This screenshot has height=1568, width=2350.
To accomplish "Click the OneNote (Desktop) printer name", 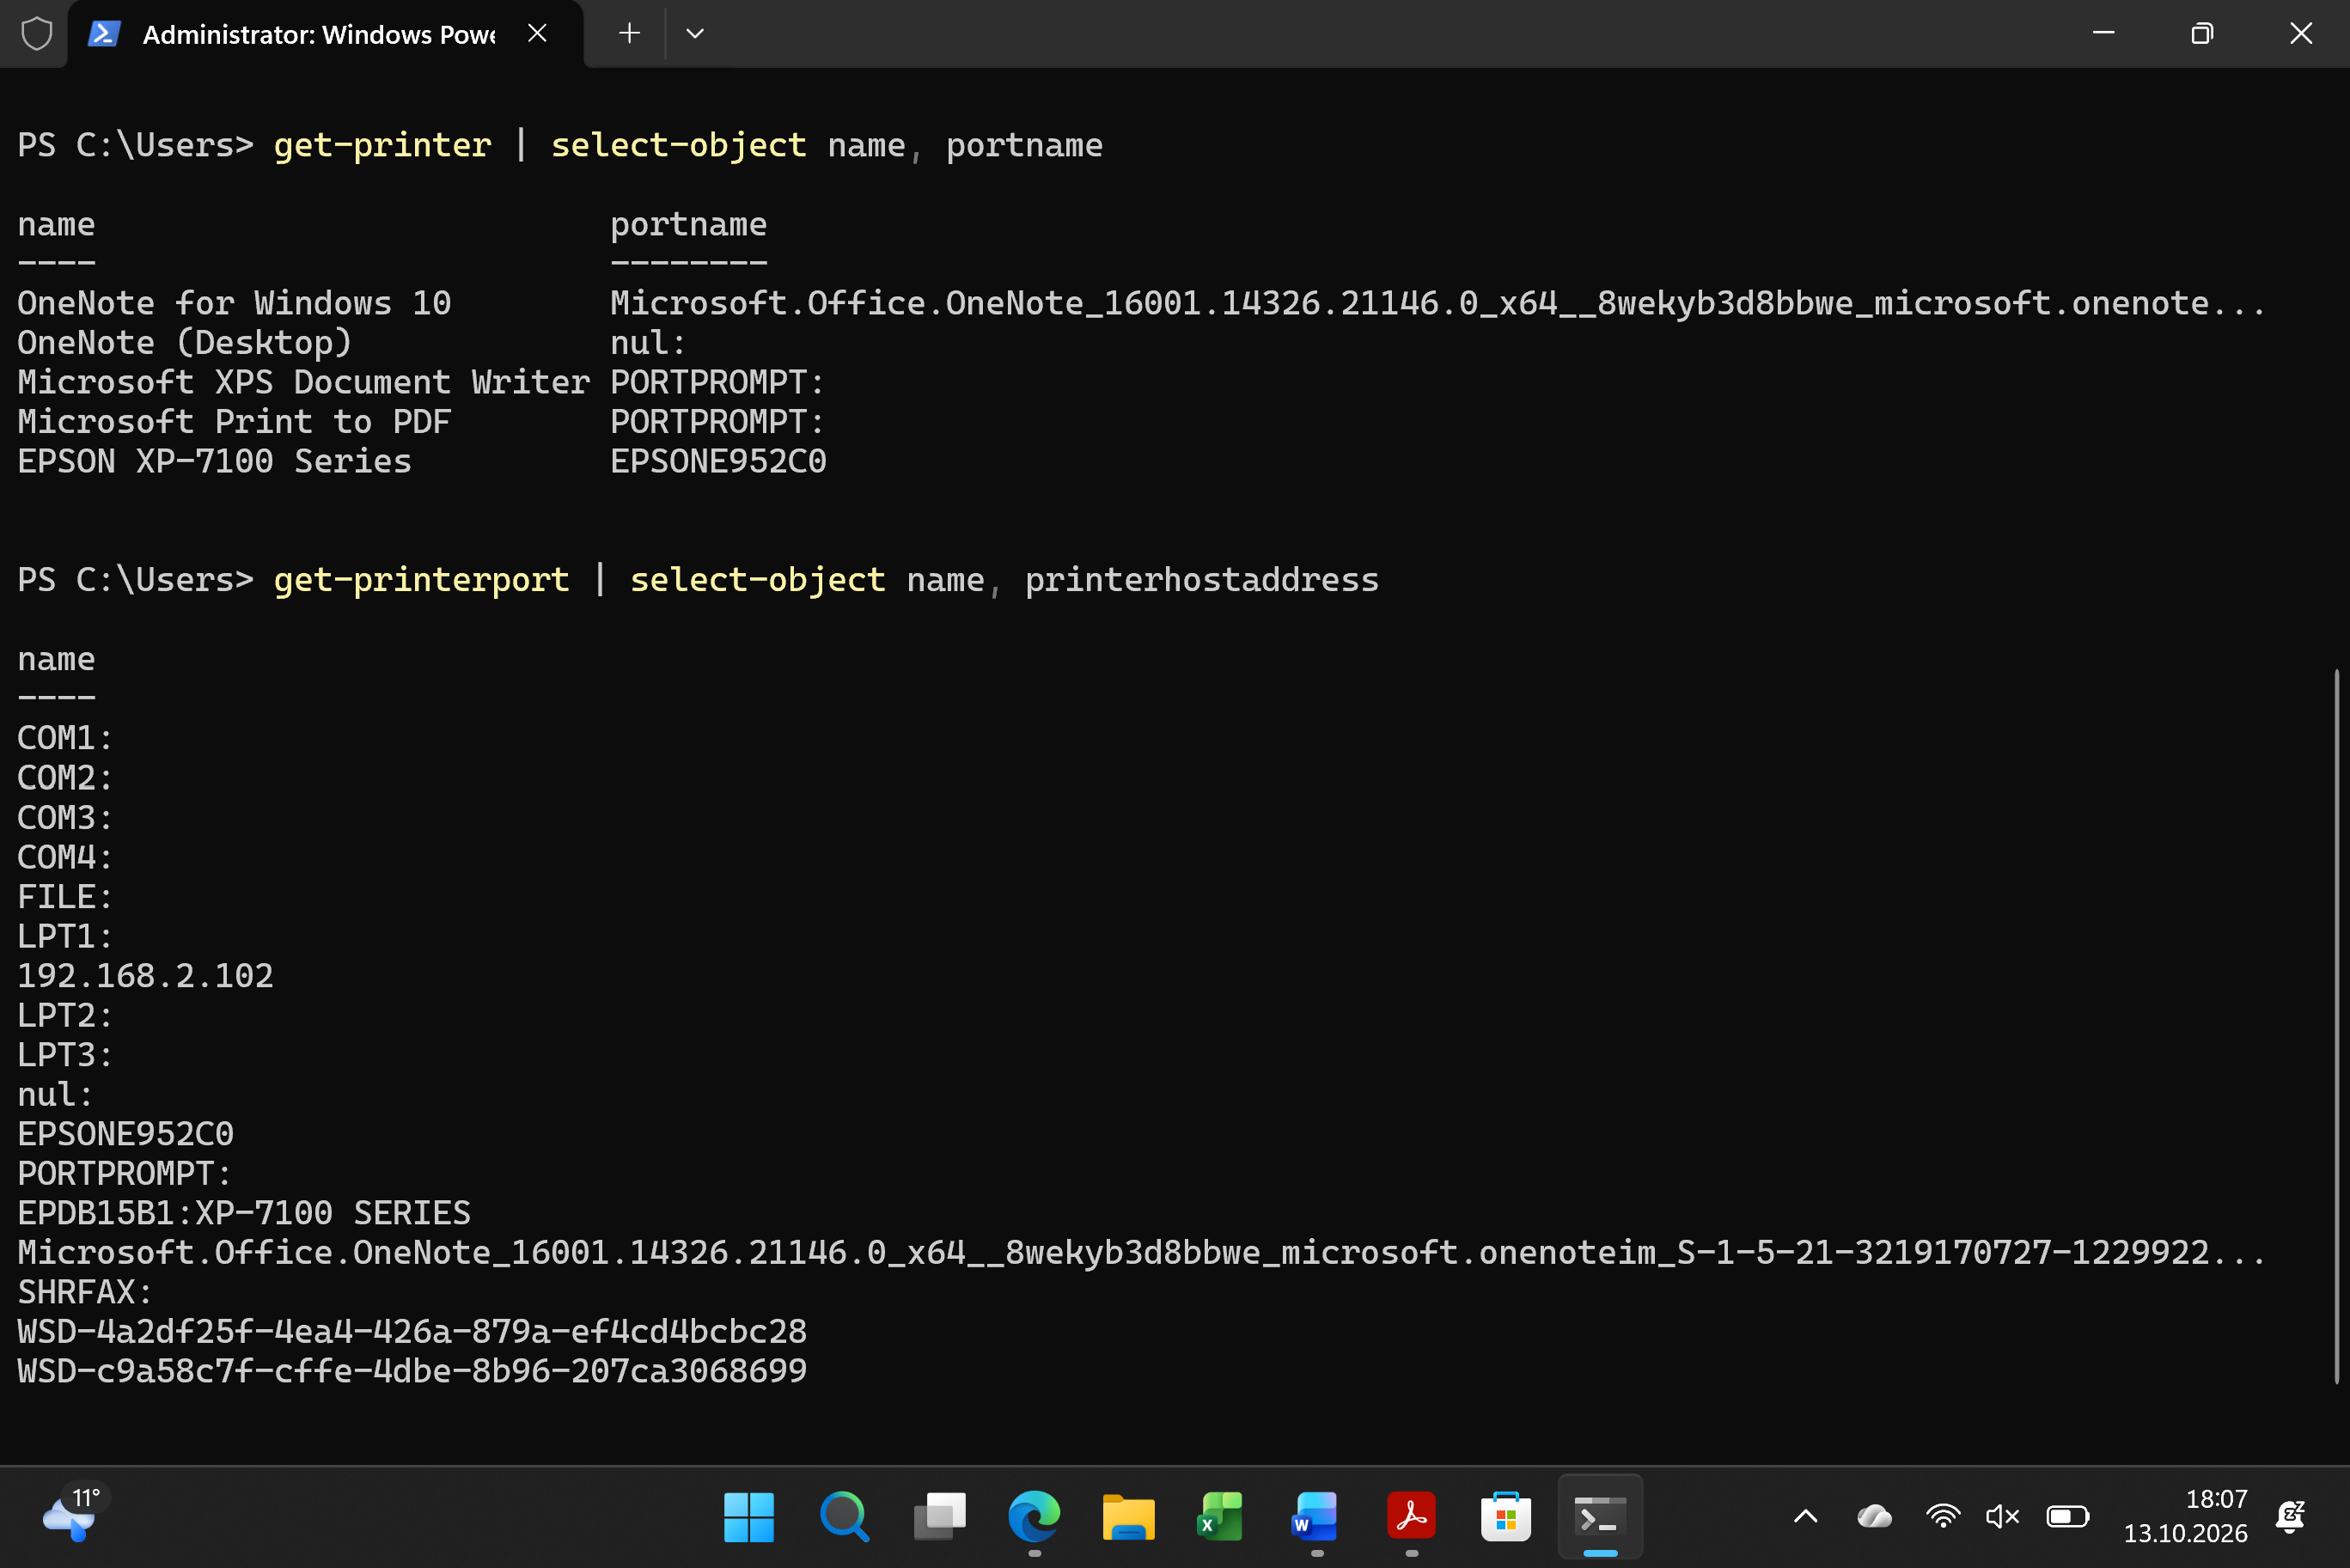I will pos(185,343).
